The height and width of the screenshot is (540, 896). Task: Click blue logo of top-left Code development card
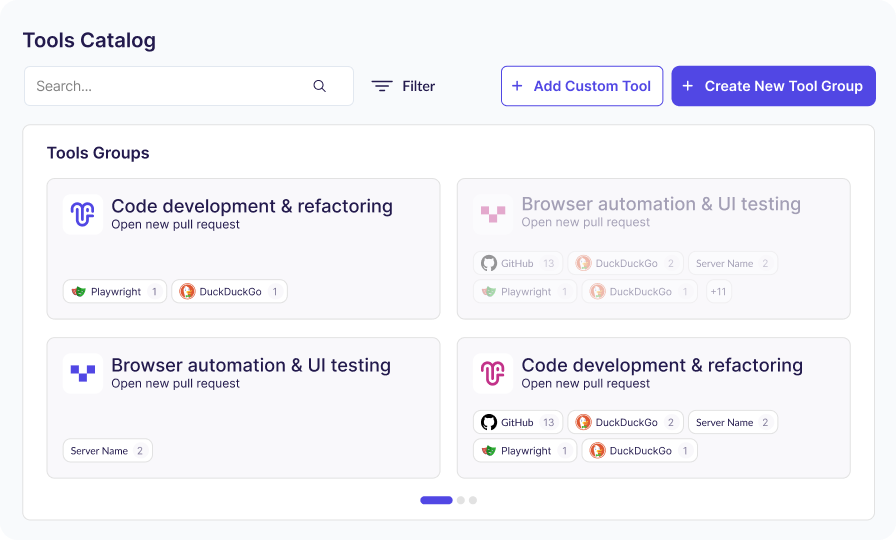pos(83,214)
